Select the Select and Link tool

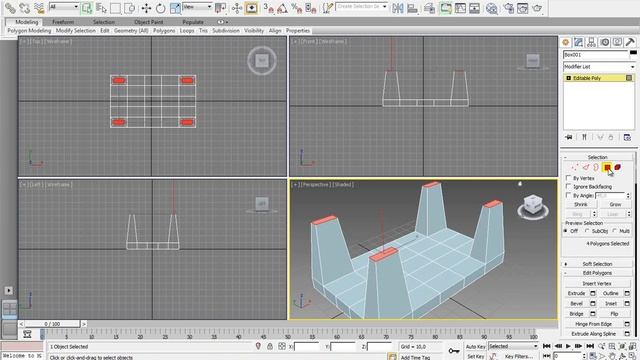click(10, 7)
